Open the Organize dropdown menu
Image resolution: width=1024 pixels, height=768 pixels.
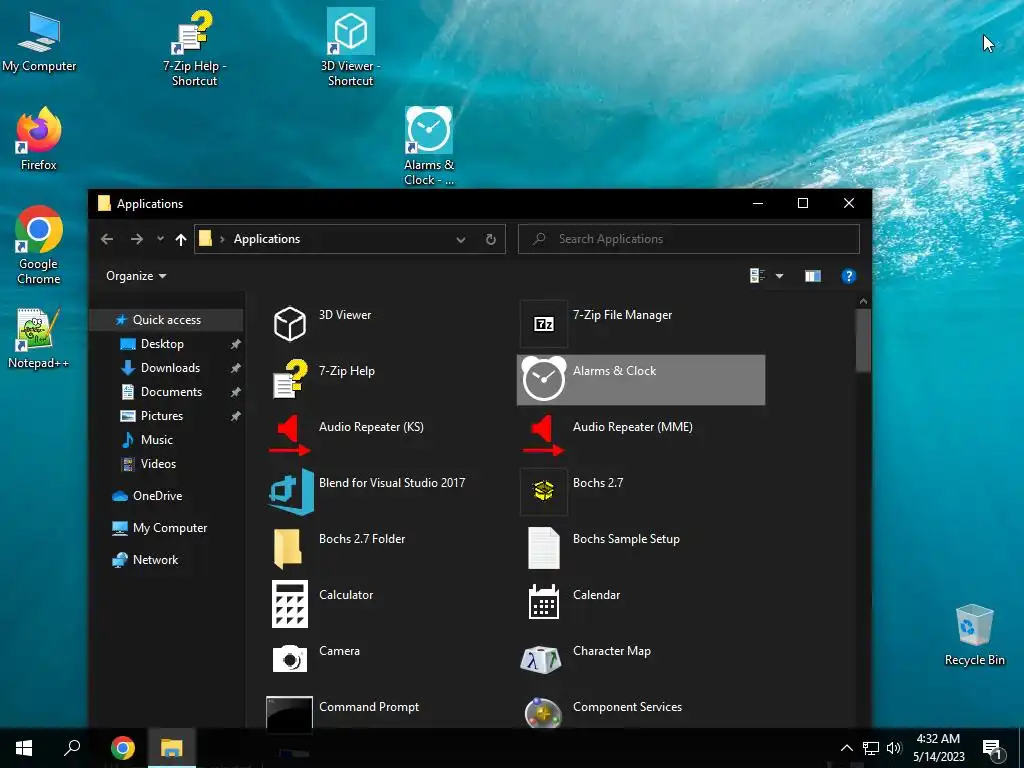(136, 276)
